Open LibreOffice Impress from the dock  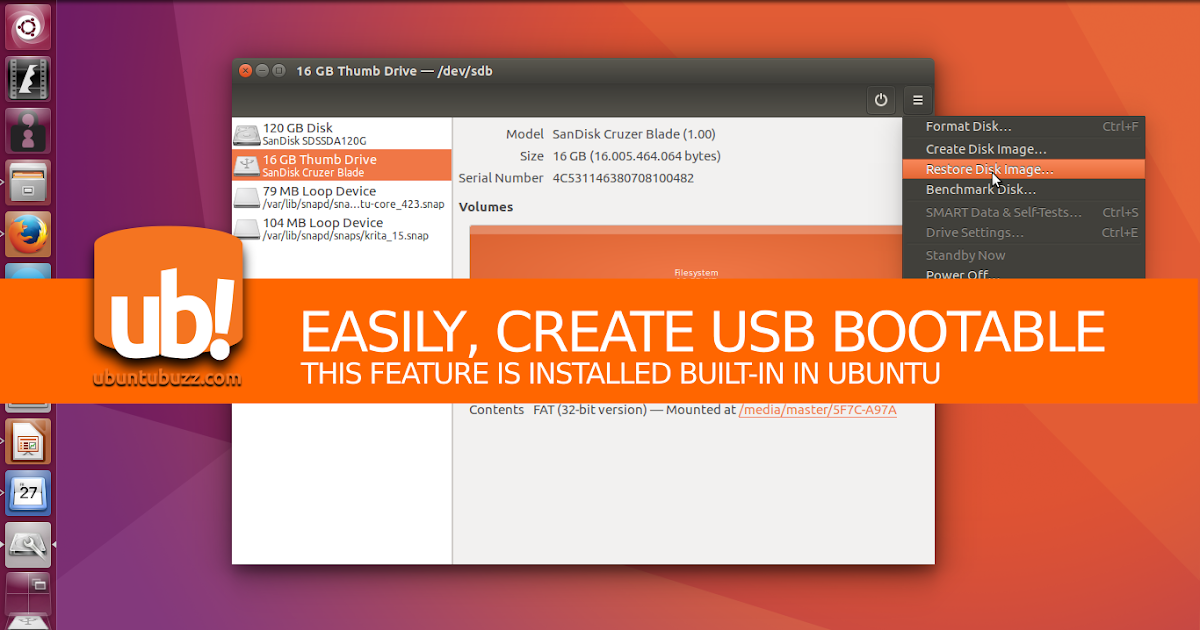[x=28, y=440]
